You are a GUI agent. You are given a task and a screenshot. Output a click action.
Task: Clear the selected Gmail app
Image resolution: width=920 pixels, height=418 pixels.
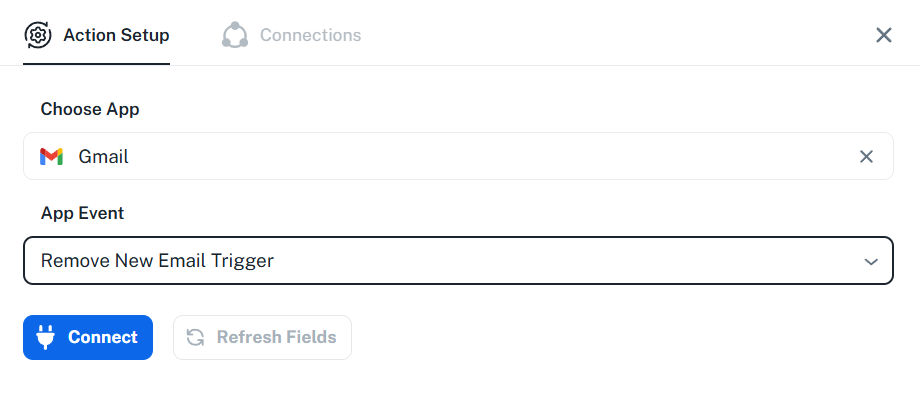(866, 157)
